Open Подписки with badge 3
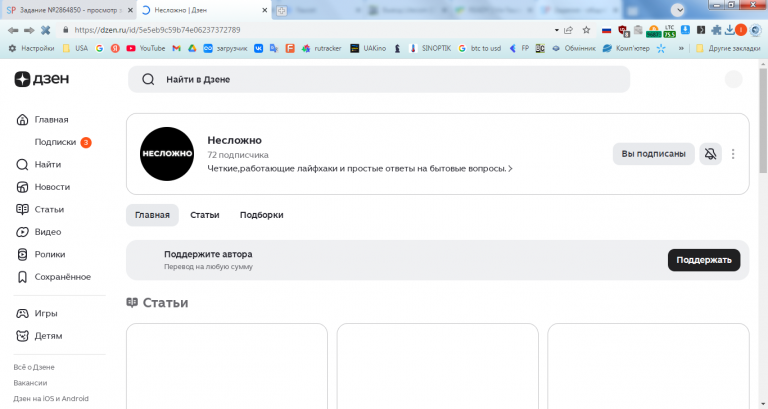768x409 pixels. click(63, 142)
